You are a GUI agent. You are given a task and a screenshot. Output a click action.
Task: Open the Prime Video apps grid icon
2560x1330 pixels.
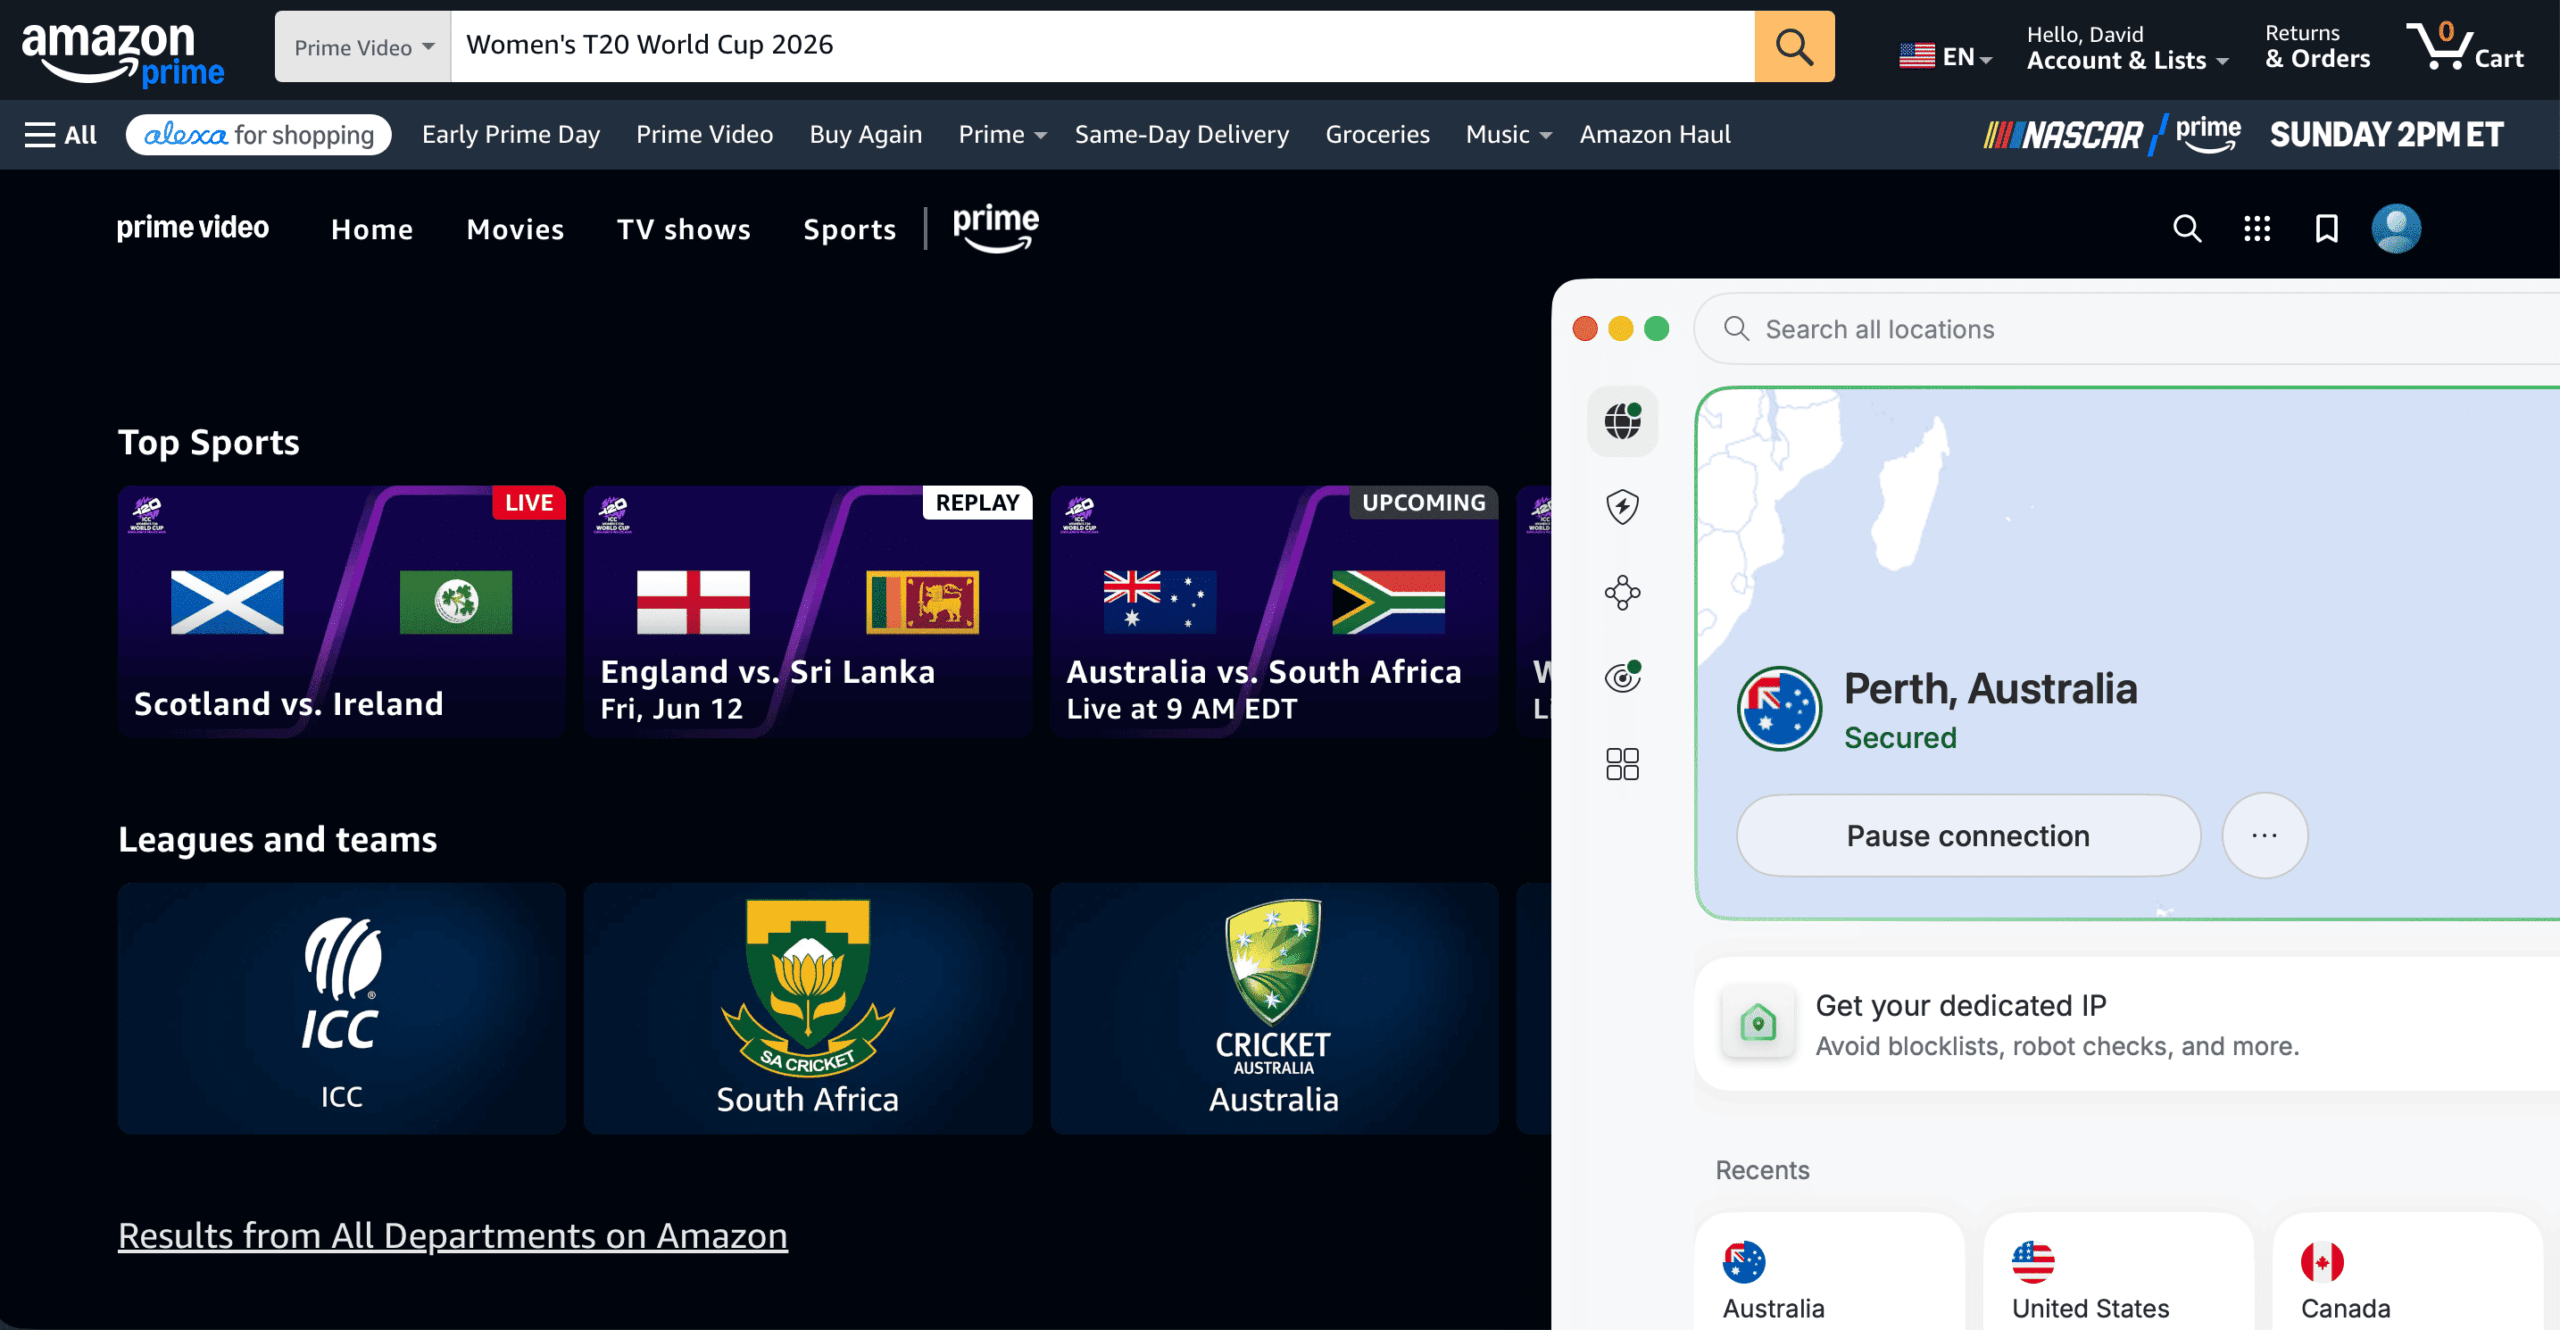[x=2257, y=229]
